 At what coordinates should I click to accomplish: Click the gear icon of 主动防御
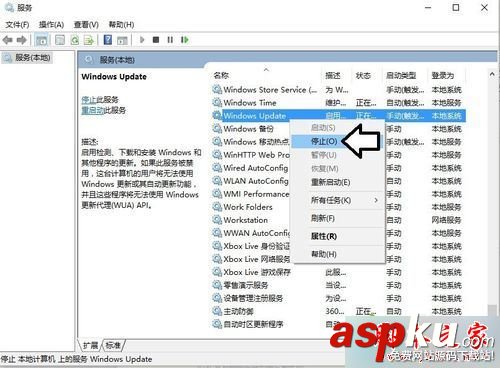[217, 311]
